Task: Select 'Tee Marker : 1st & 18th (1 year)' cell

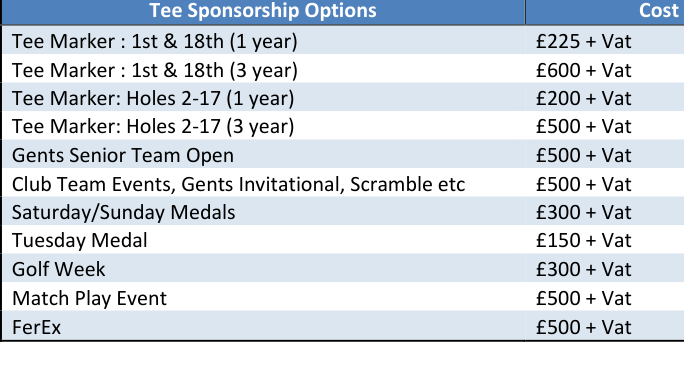Action: [263, 41]
